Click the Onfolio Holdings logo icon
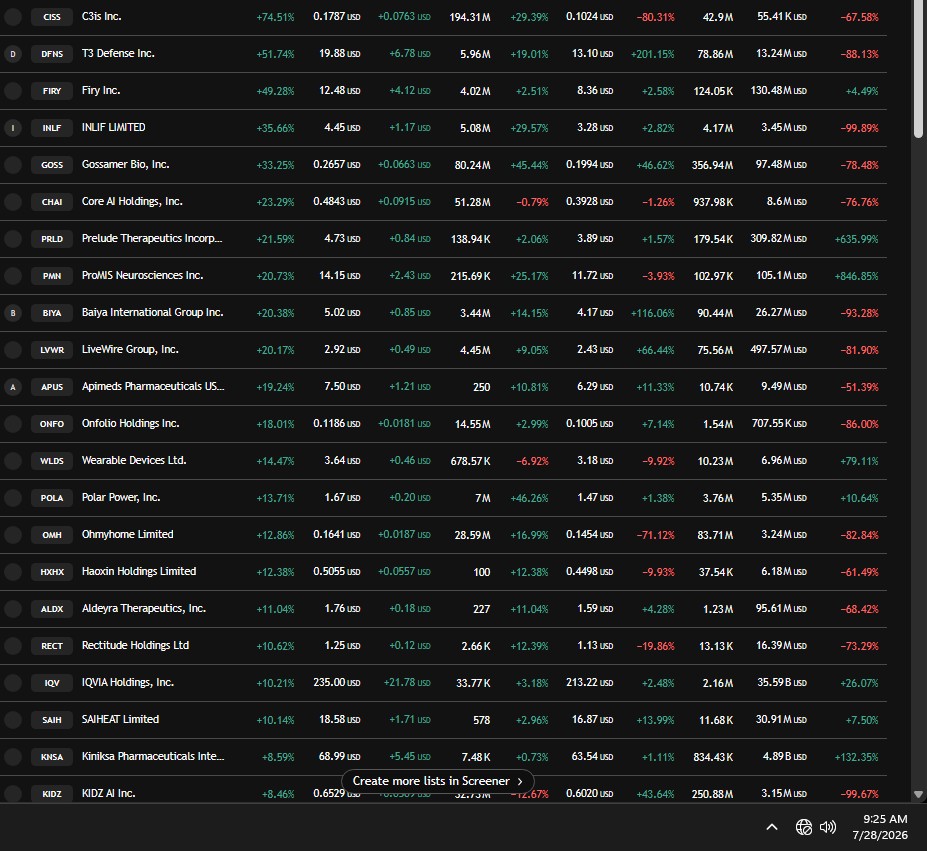927x851 pixels. point(13,423)
